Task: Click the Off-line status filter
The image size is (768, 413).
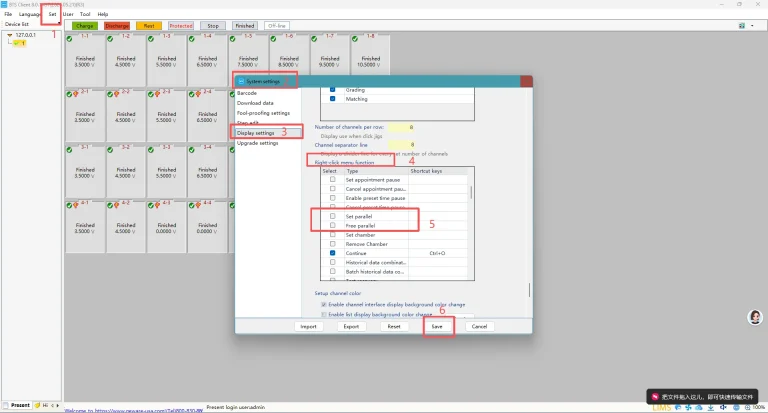Action: pyautogui.click(x=277, y=25)
